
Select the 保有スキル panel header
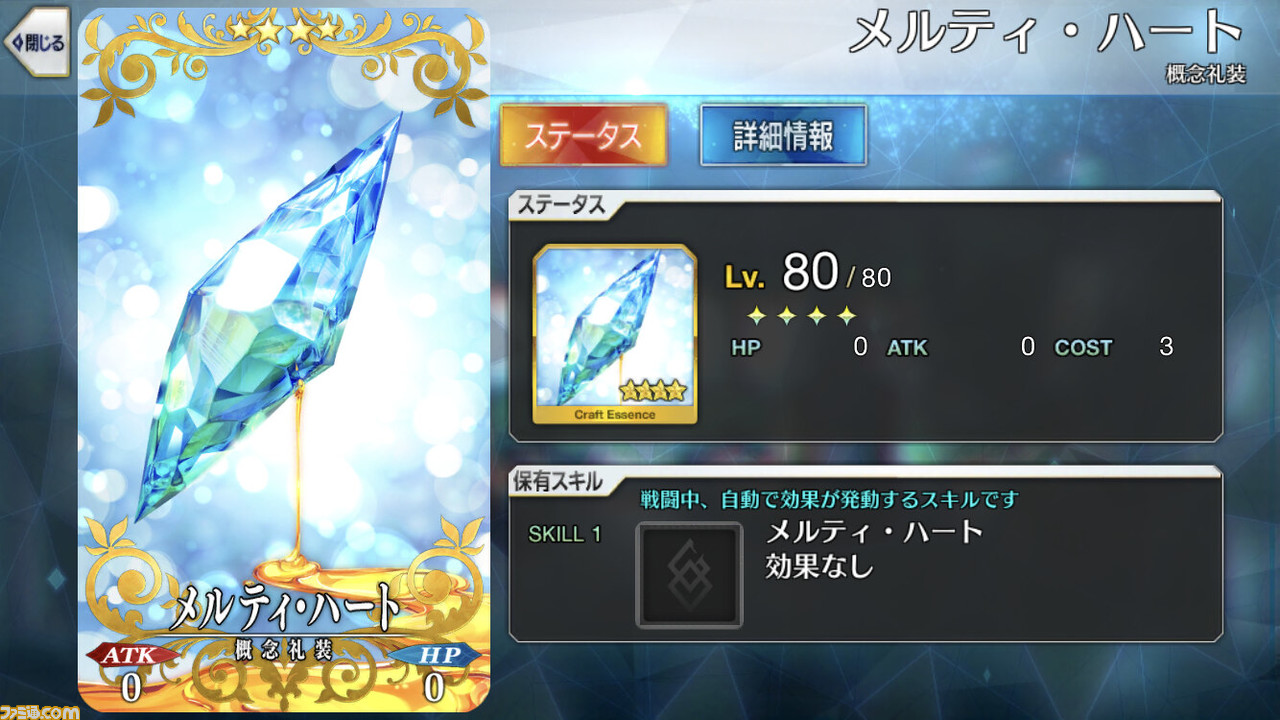coord(560,481)
